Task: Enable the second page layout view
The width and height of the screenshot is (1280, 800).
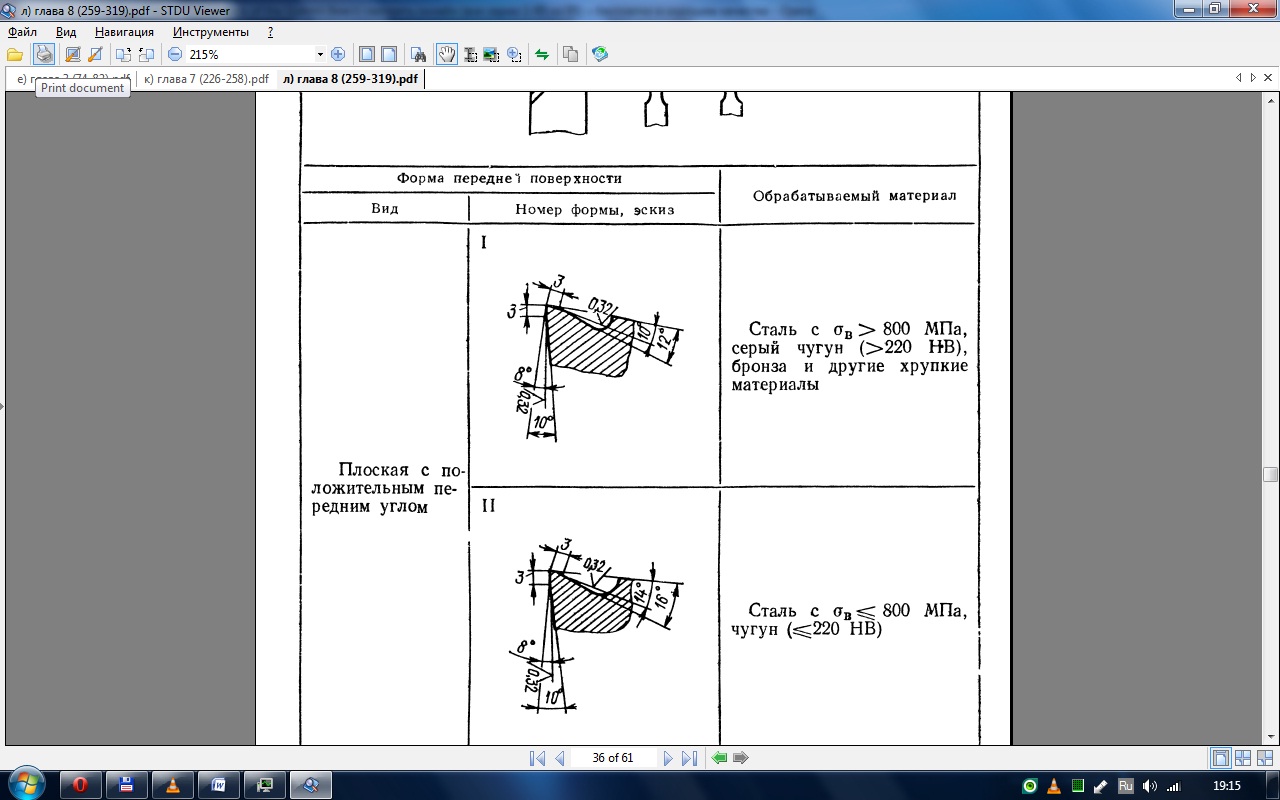Action: pos(1243,758)
